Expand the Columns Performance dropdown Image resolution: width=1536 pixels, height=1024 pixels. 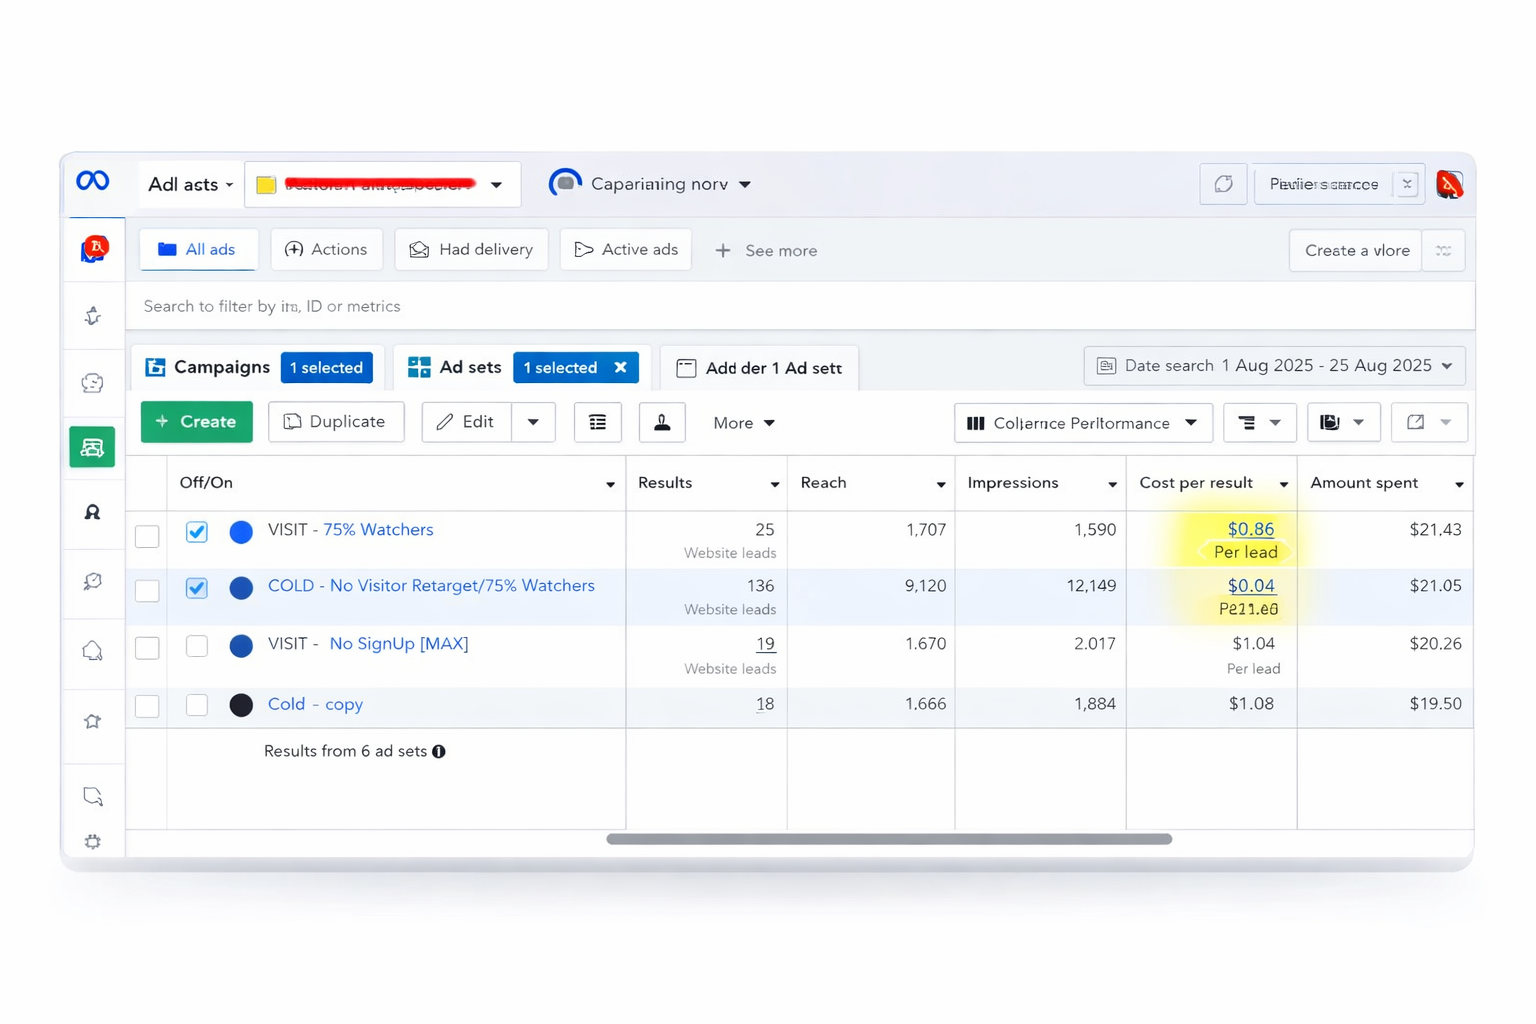(1082, 422)
